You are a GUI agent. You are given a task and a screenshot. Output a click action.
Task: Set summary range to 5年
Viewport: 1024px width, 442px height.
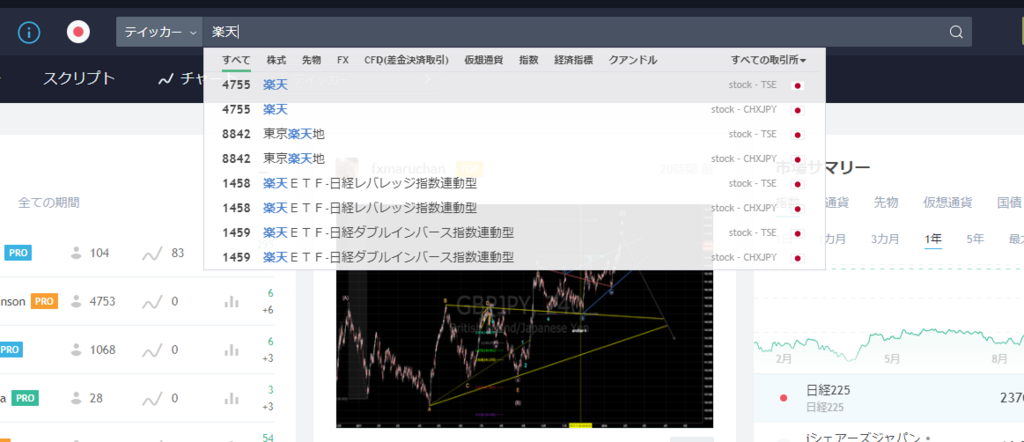click(975, 239)
